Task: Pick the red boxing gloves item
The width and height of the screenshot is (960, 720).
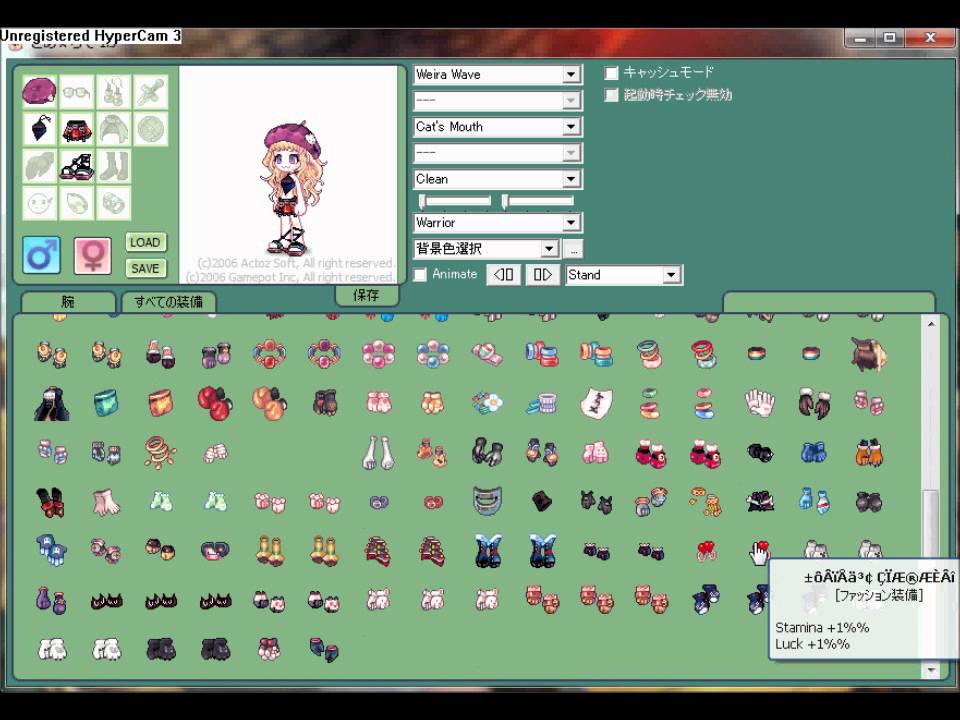Action: click(214, 403)
